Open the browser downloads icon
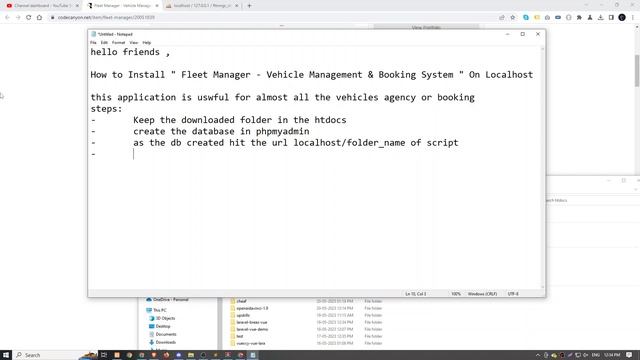 point(600,18)
